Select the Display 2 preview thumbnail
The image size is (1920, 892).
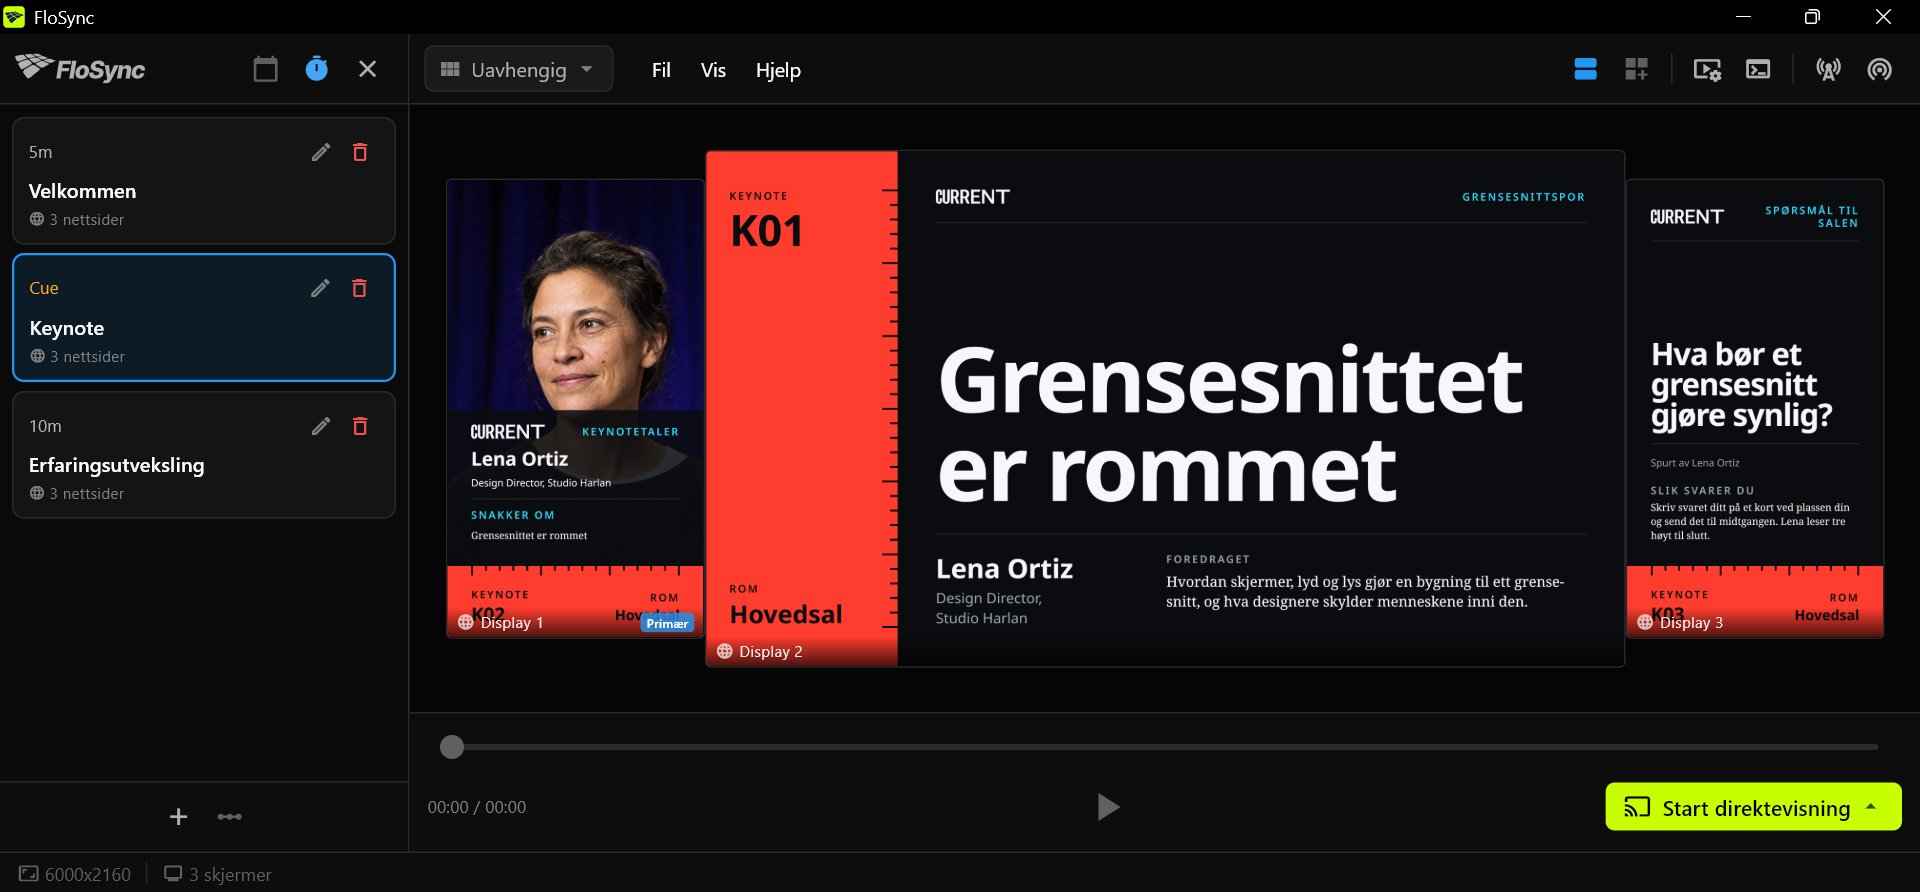point(1165,408)
